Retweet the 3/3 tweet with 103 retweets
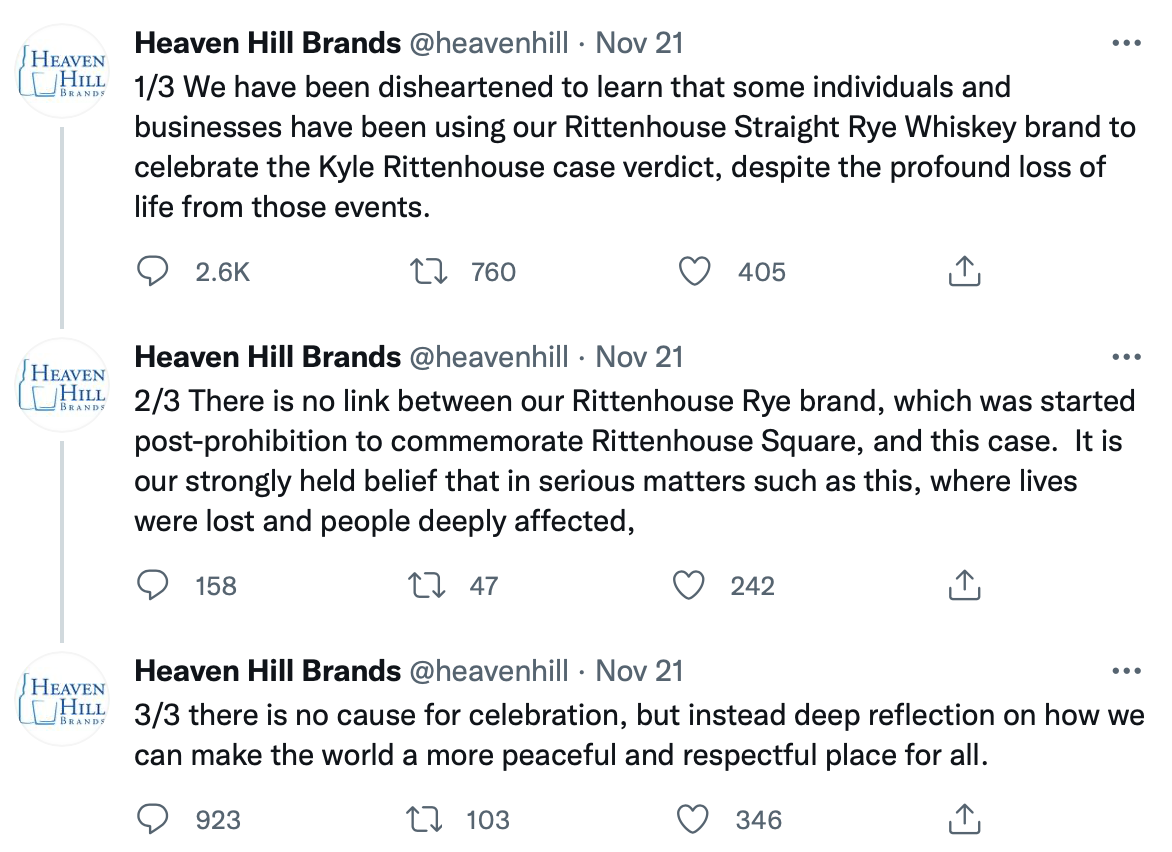The image size is (1172, 852). (x=428, y=820)
